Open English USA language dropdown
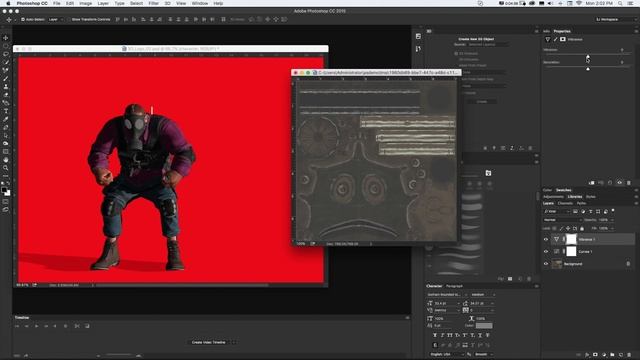The image size is (640, 360). click(x=447, y=354)
